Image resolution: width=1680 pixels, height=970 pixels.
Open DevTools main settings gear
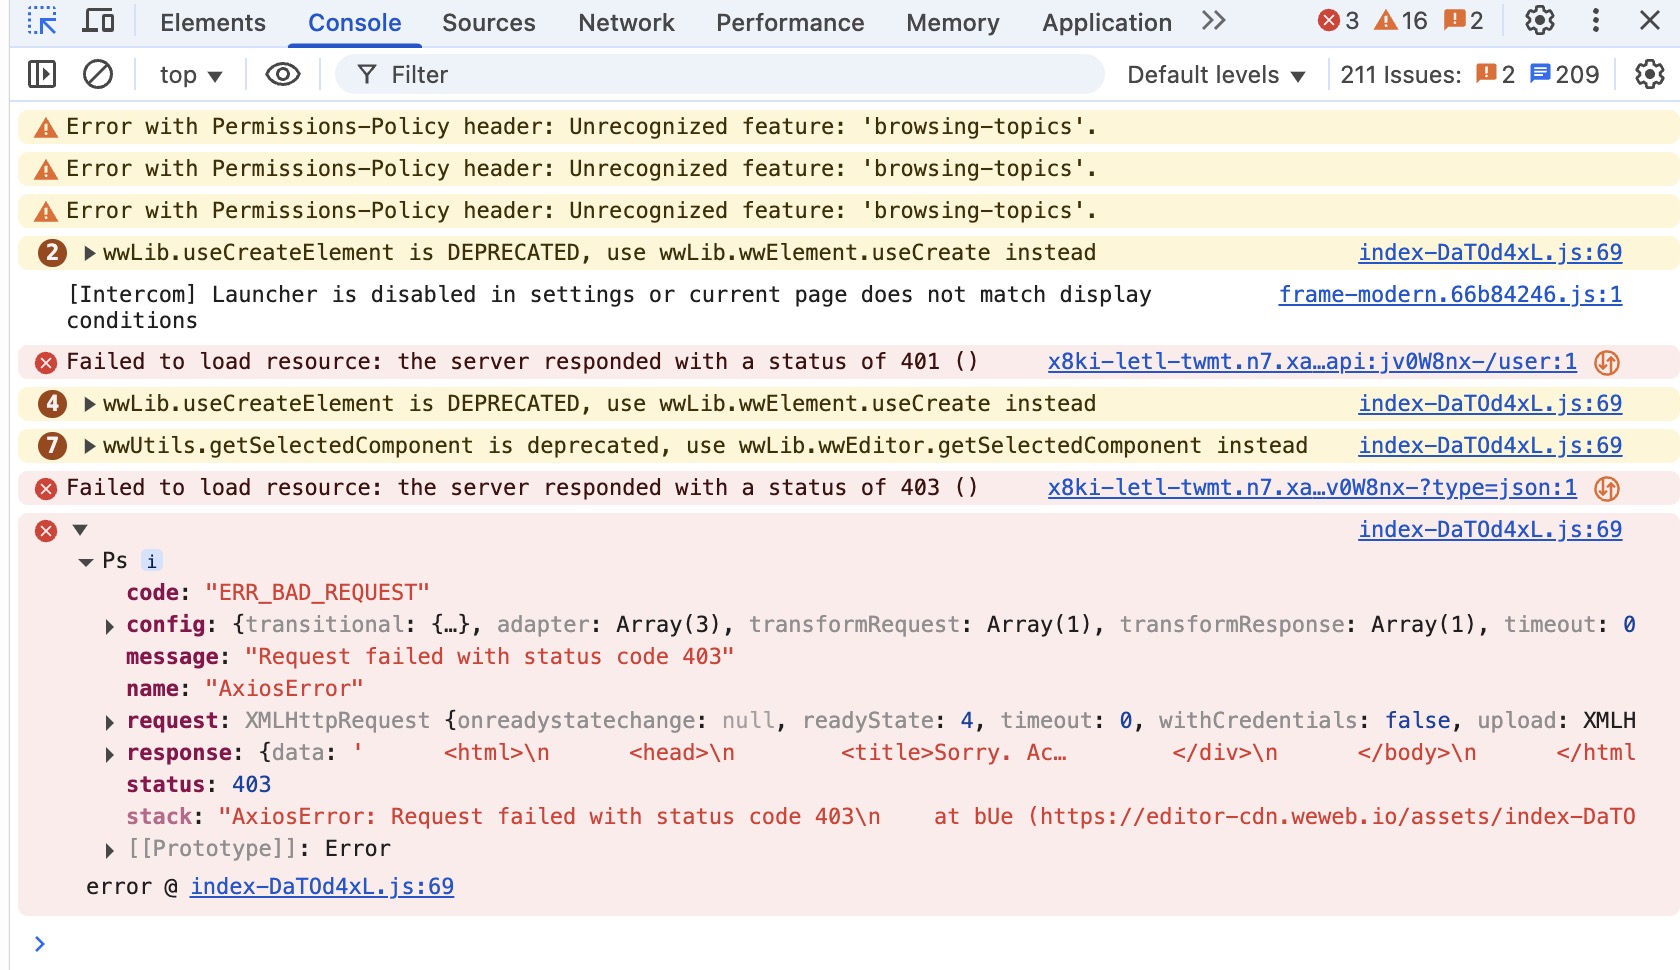(1539, 20)
